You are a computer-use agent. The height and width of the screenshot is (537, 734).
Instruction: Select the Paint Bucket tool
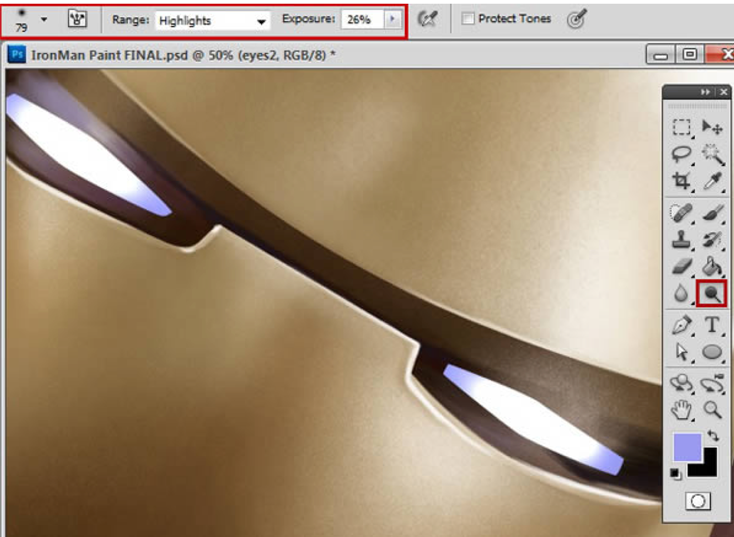[712, 266]
